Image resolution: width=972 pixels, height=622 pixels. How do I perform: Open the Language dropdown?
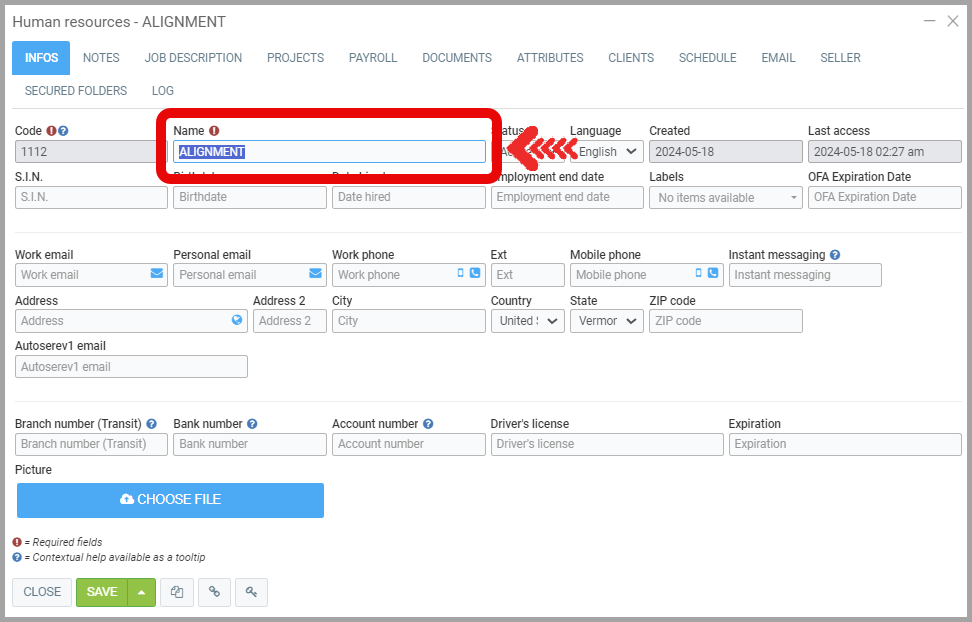click(x=607, y=152)
